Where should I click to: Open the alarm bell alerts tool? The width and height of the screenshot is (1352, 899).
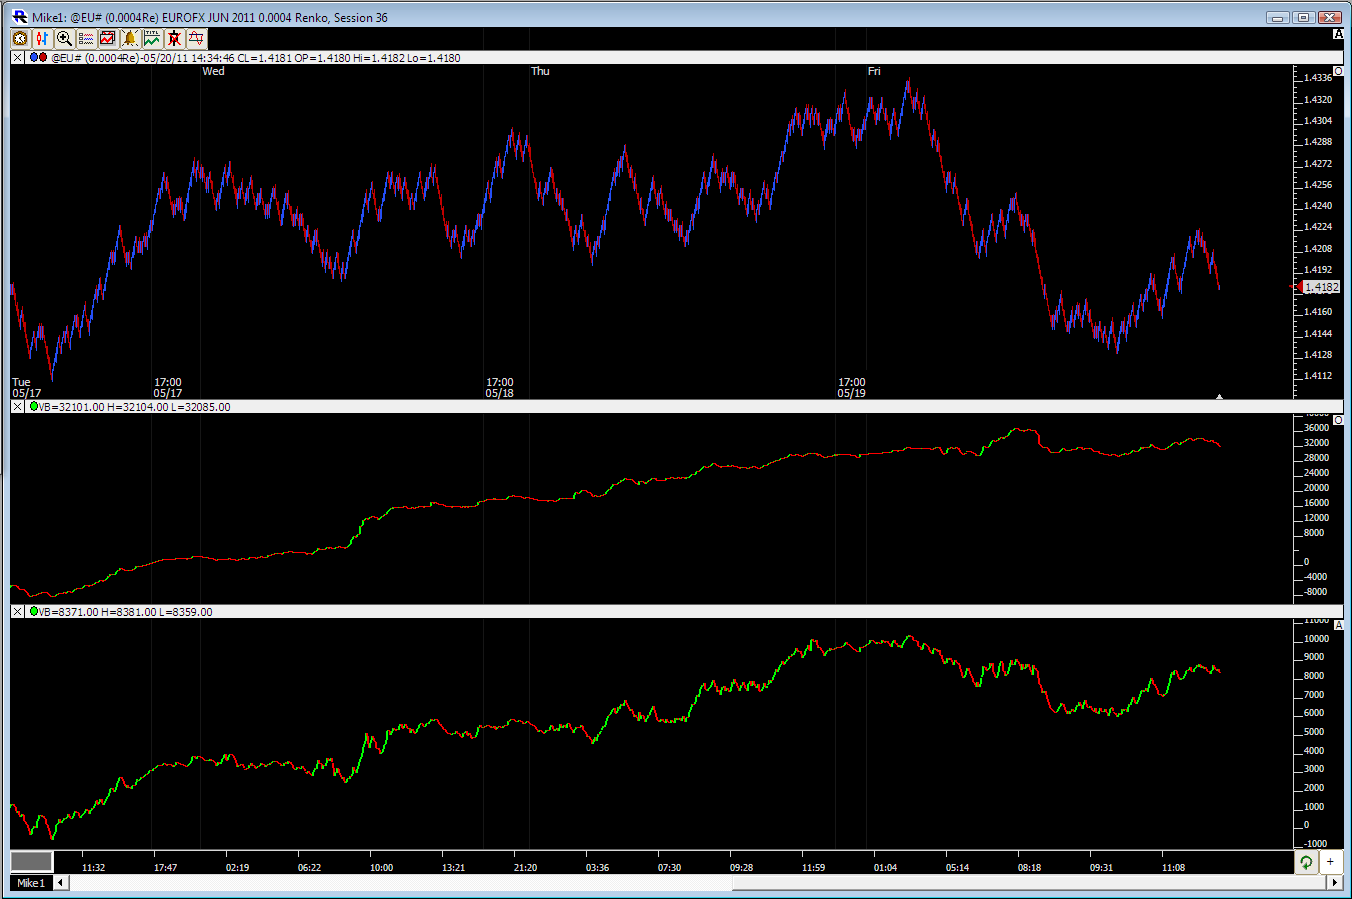130,39
